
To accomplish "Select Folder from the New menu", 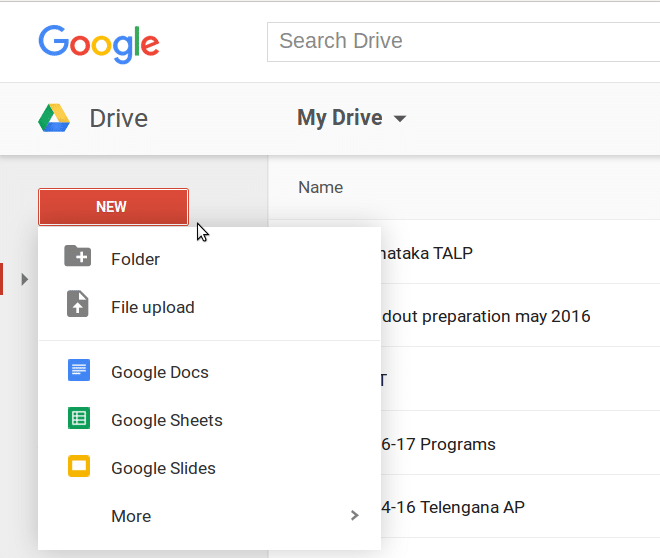I will point(209,259).
